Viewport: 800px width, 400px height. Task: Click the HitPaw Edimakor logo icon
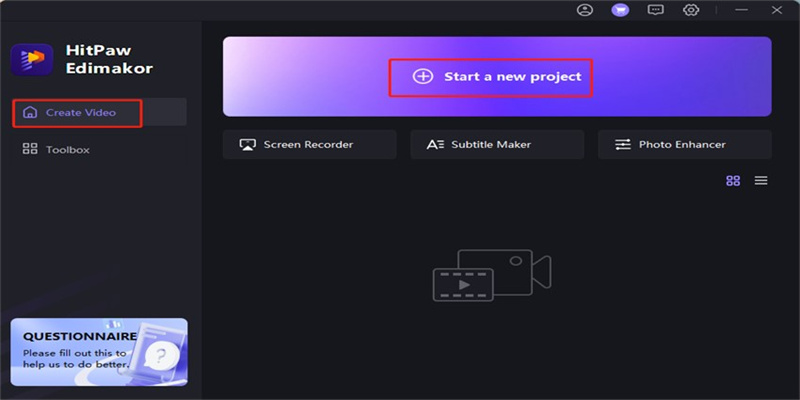(x=32, y=60)
